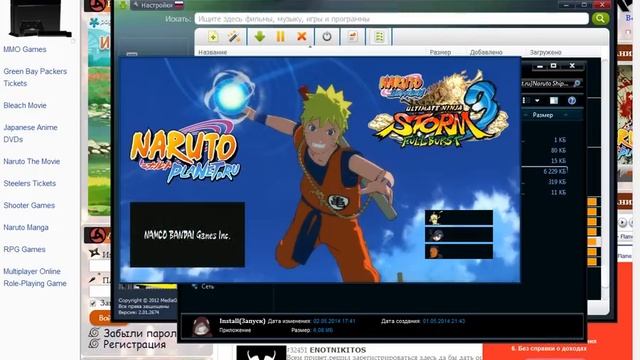Open the MMO Games sidebar link

click(x=25, y=49)
